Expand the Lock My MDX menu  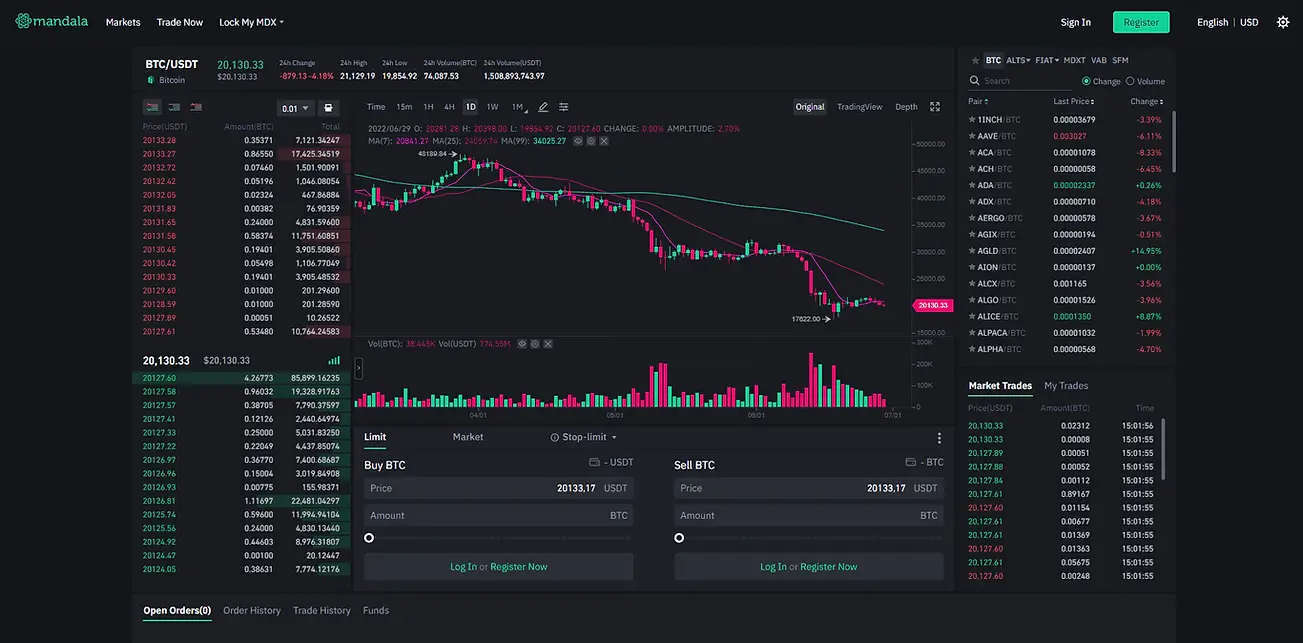(251, 22)
